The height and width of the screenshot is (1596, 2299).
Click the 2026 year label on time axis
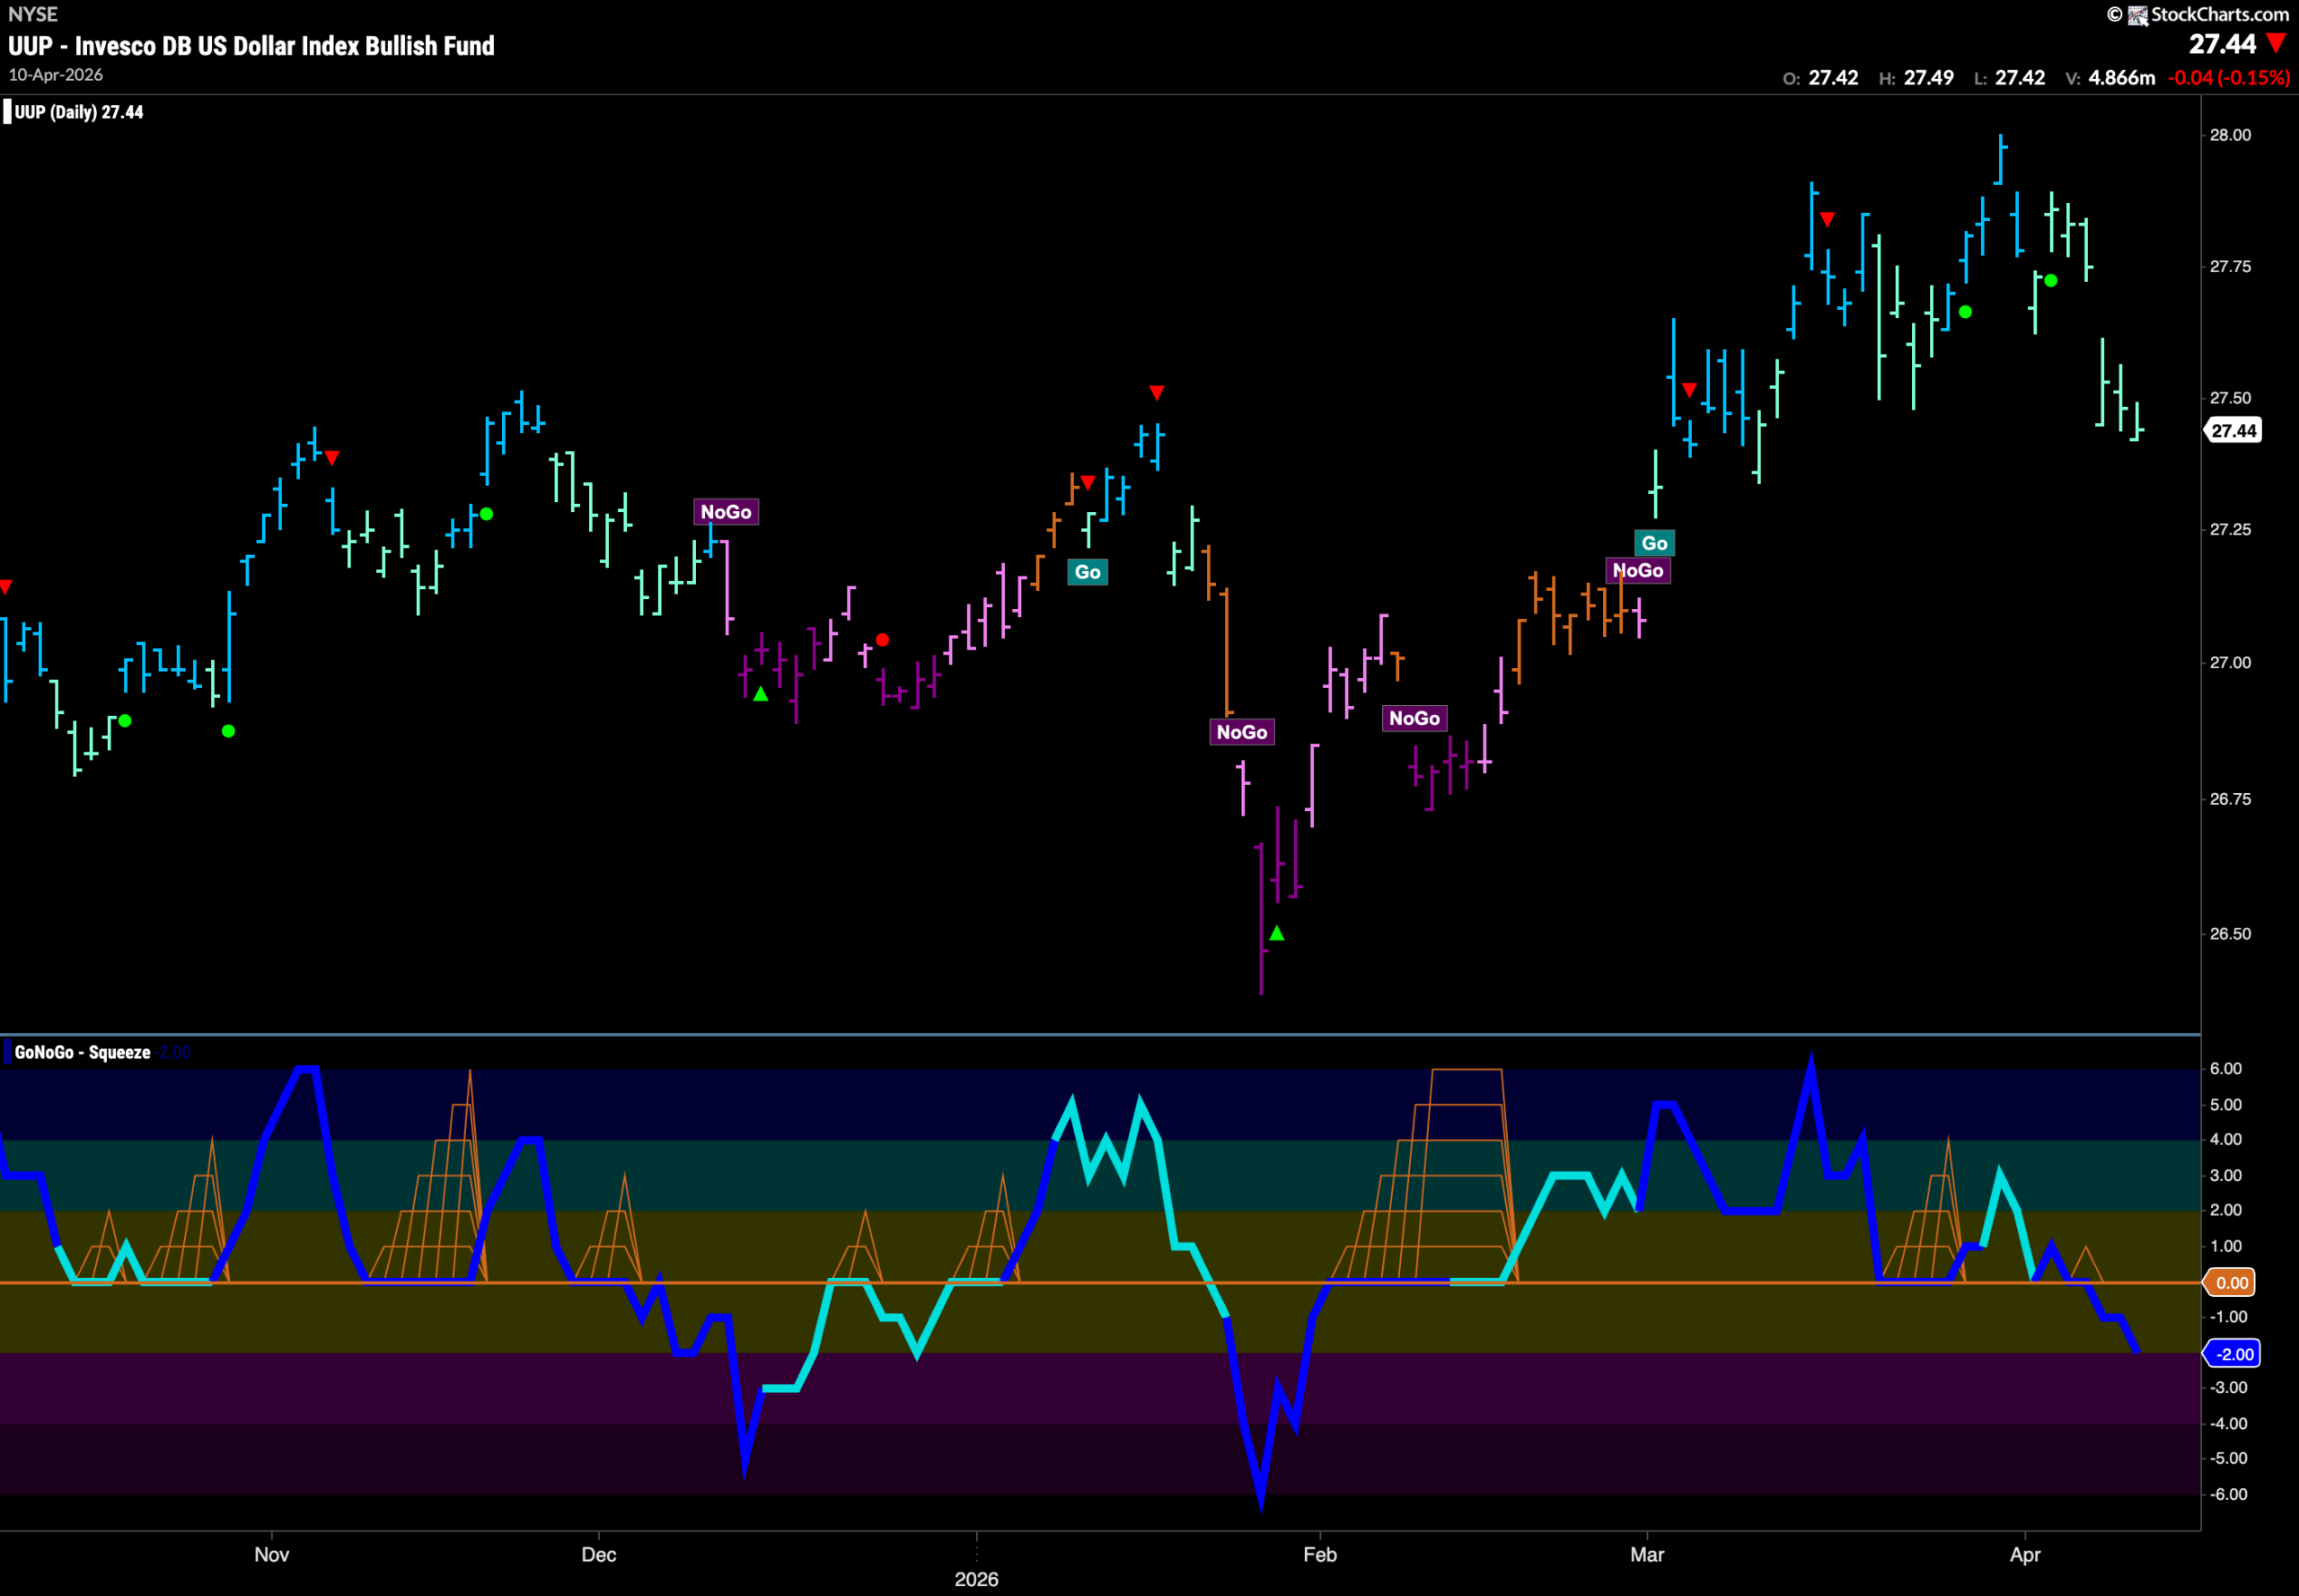[976, 1579]
